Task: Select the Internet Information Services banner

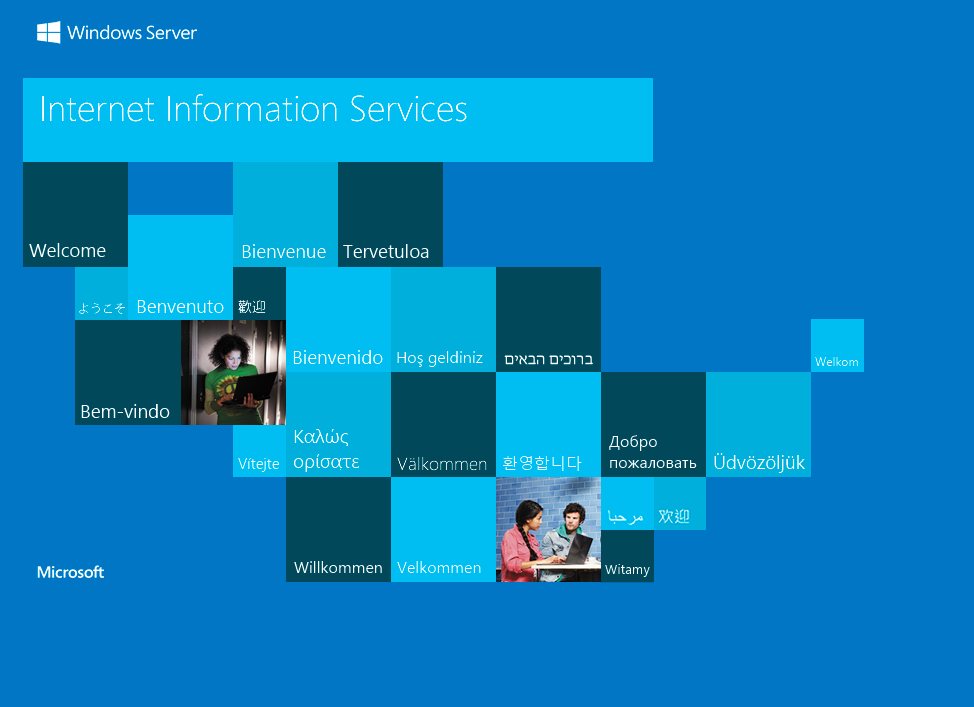Action: pos(337,119)
